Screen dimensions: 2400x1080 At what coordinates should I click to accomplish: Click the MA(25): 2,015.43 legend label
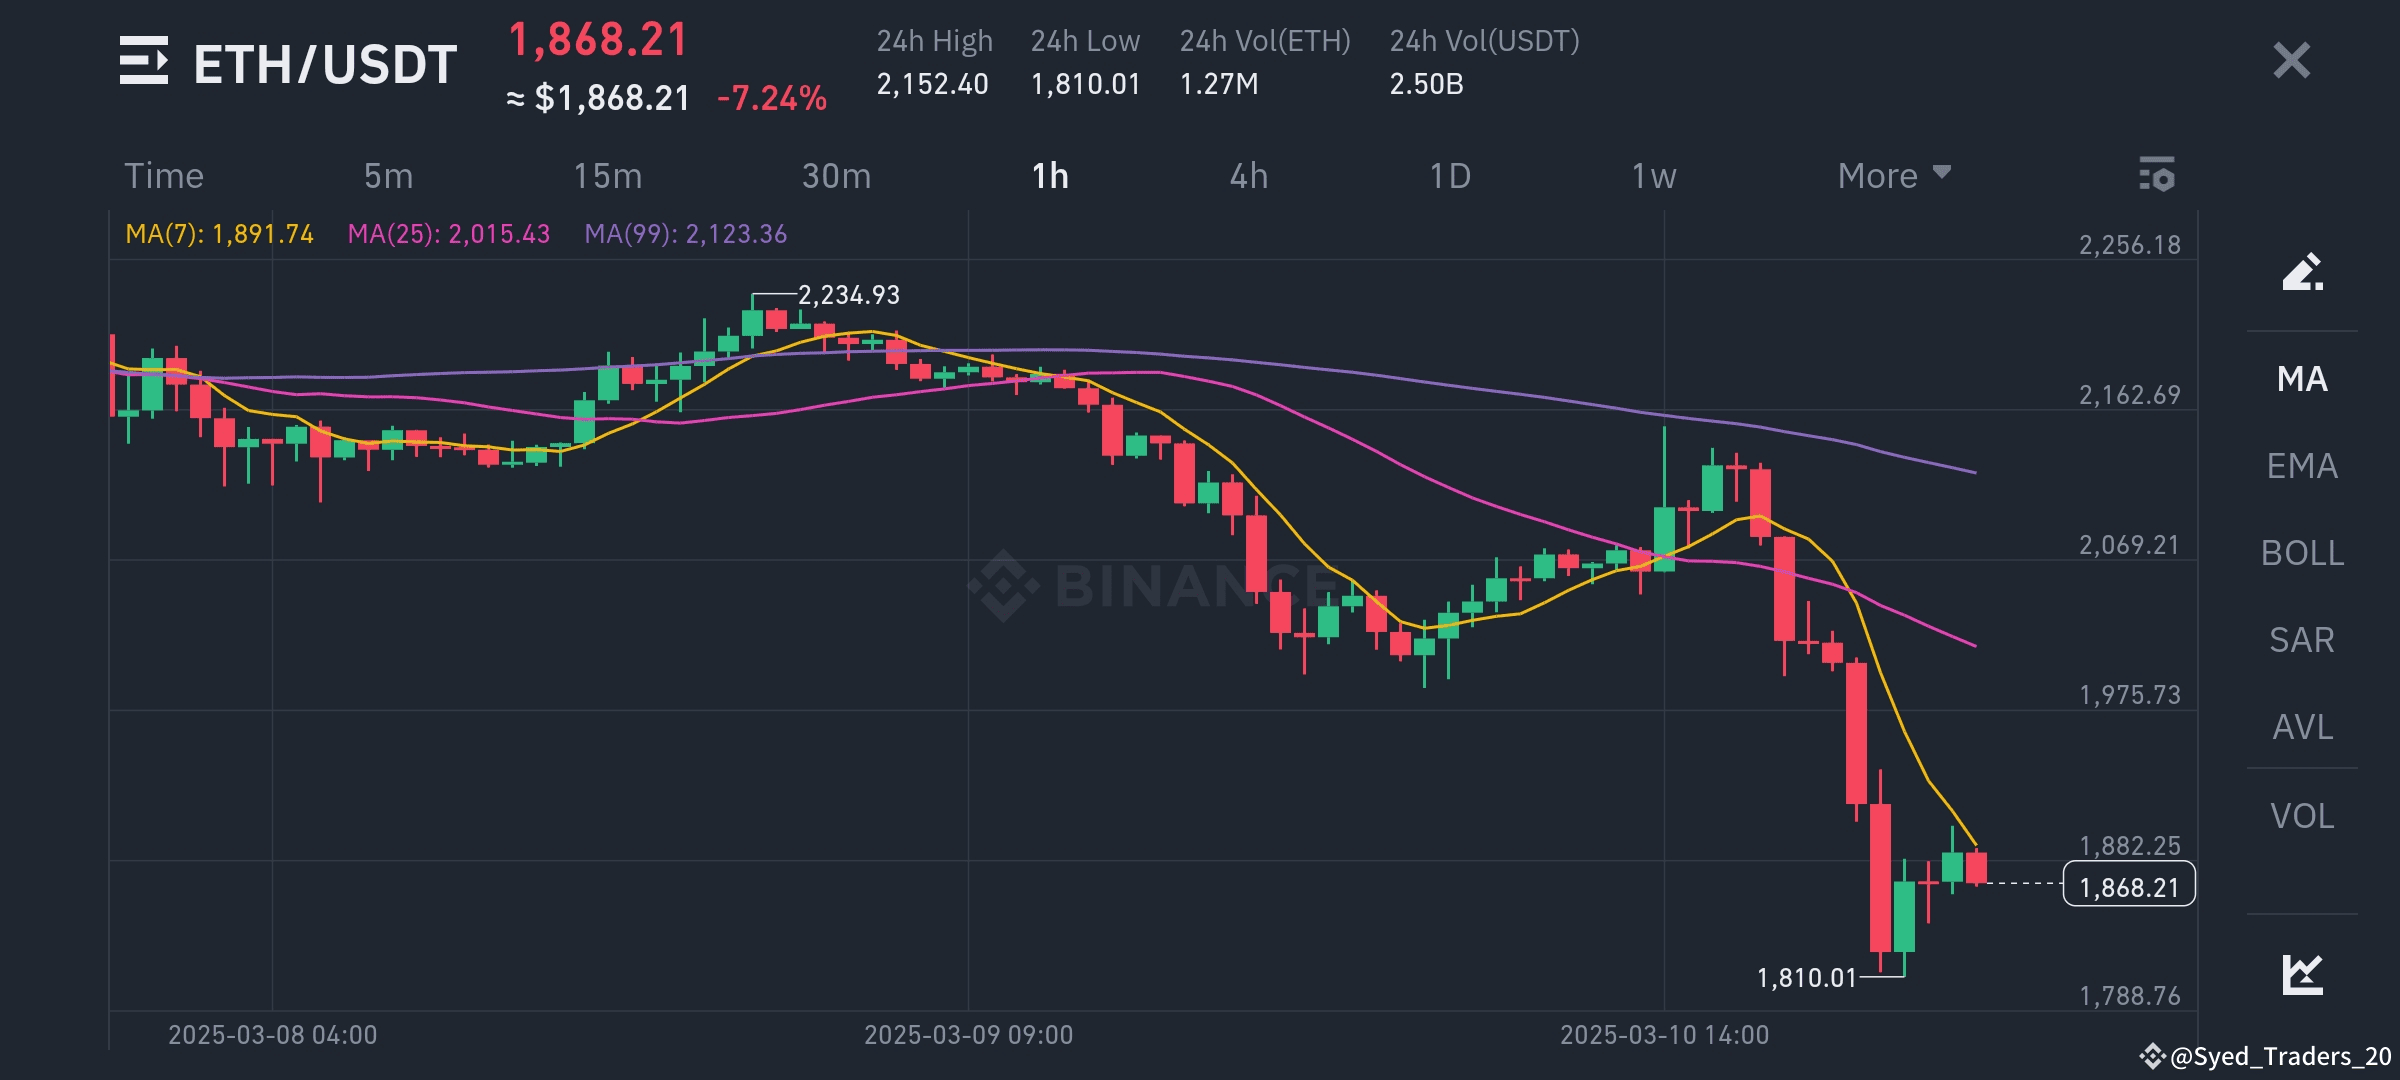click(x=449, y=234)
